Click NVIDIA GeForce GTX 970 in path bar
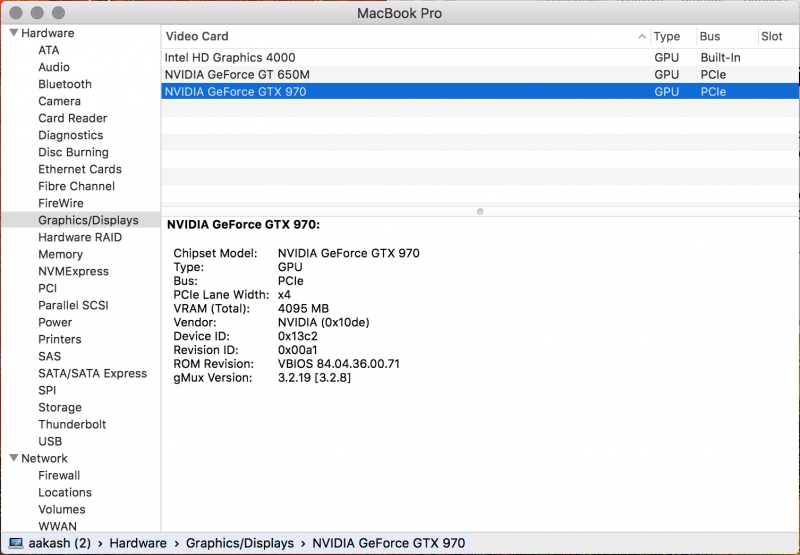Image resolution: width=800 pixels, height=555 pixels. (388, 543)
